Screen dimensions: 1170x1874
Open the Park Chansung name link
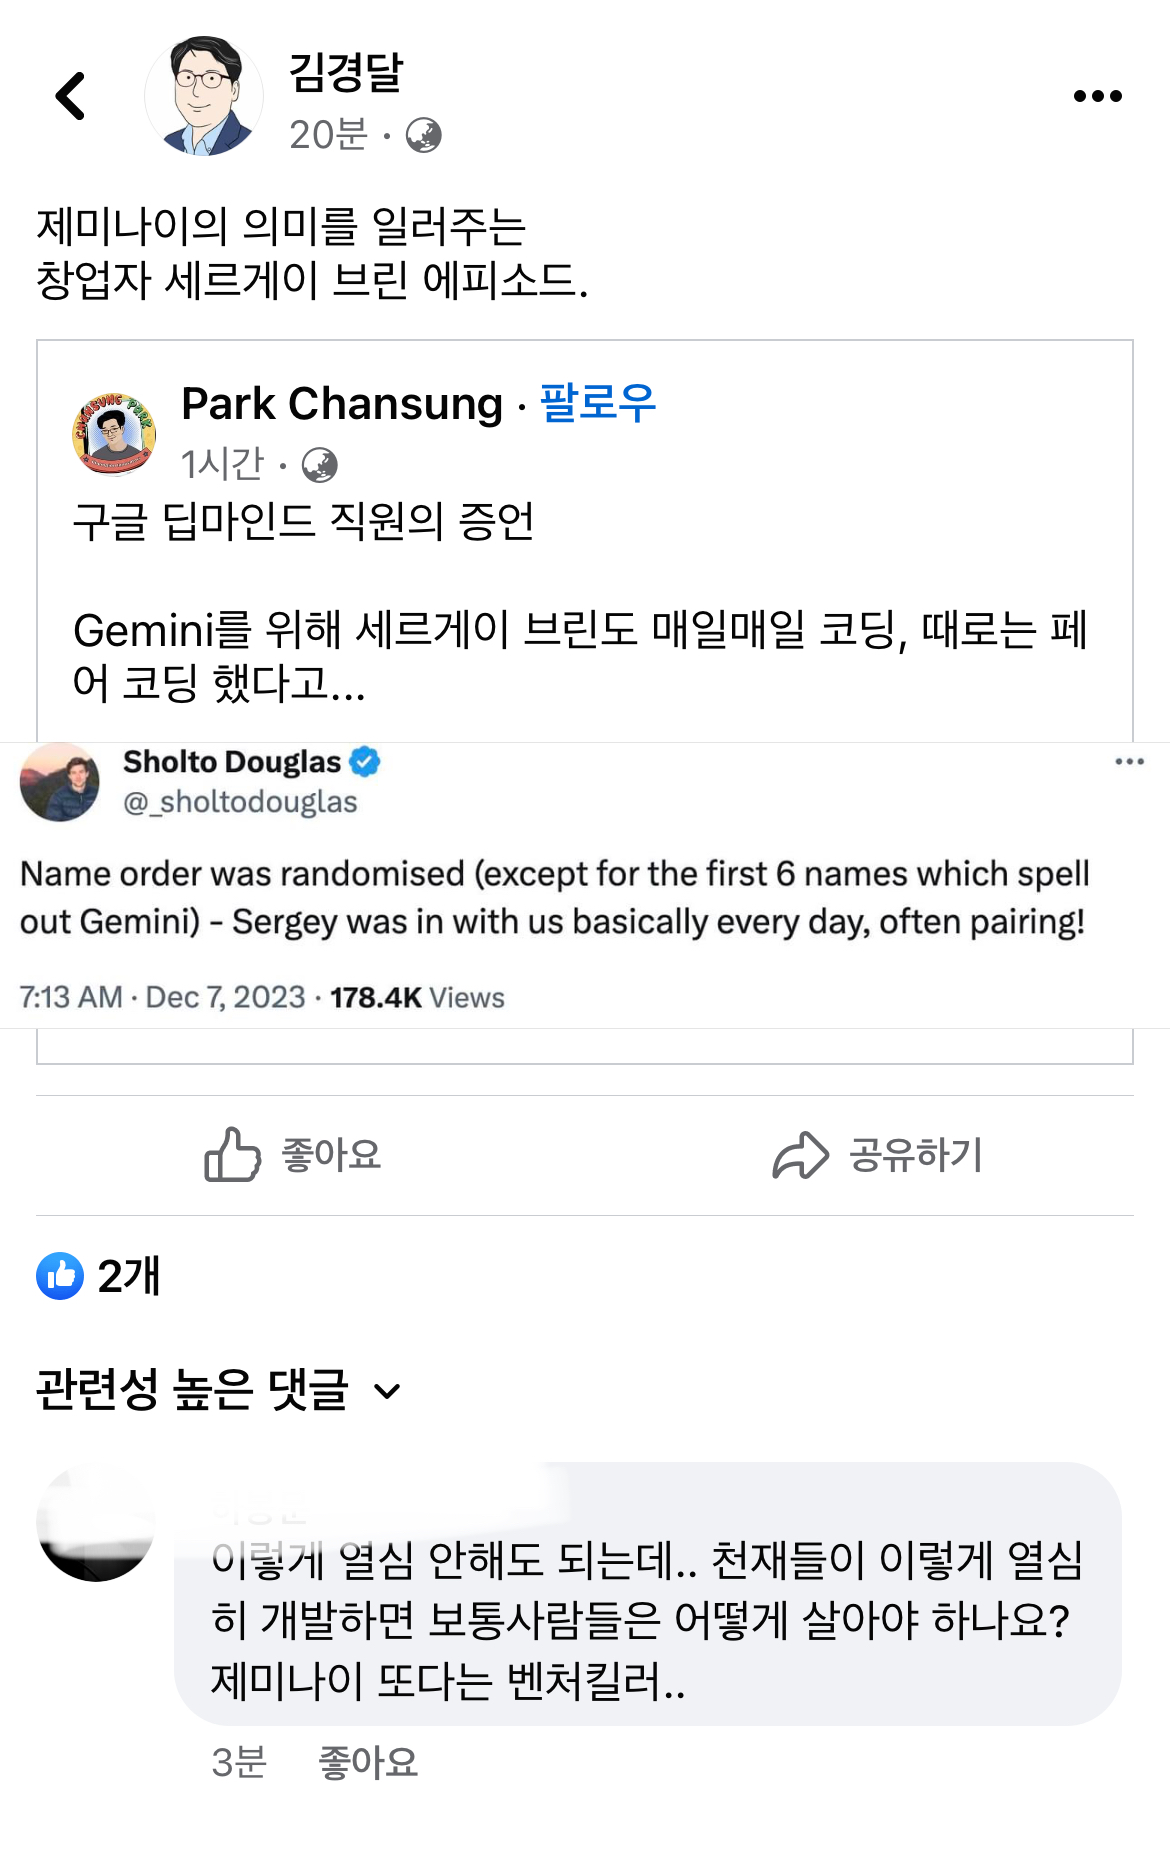(342, 404)
